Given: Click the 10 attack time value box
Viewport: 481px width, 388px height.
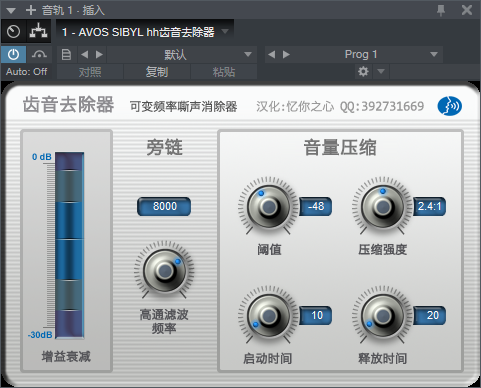Looking at the screenshot, I should click(x=316, y=315).
